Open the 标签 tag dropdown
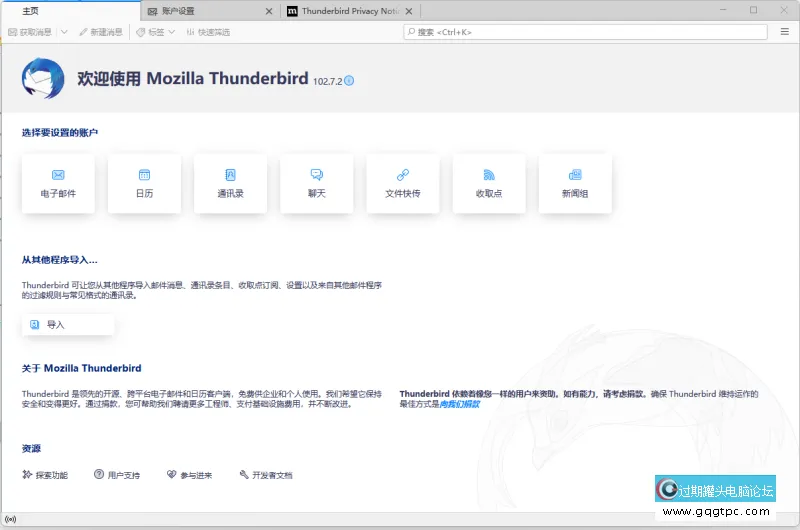Viewport: 800px width, 530px height. (156, 32)
